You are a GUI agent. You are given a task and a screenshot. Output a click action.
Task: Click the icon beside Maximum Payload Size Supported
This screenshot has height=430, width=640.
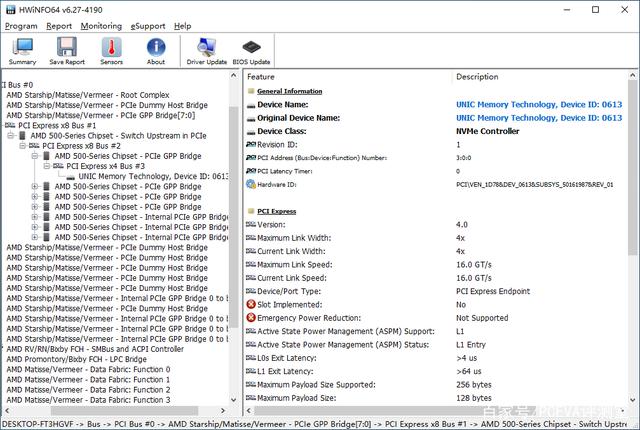click(x=251, y=384)
